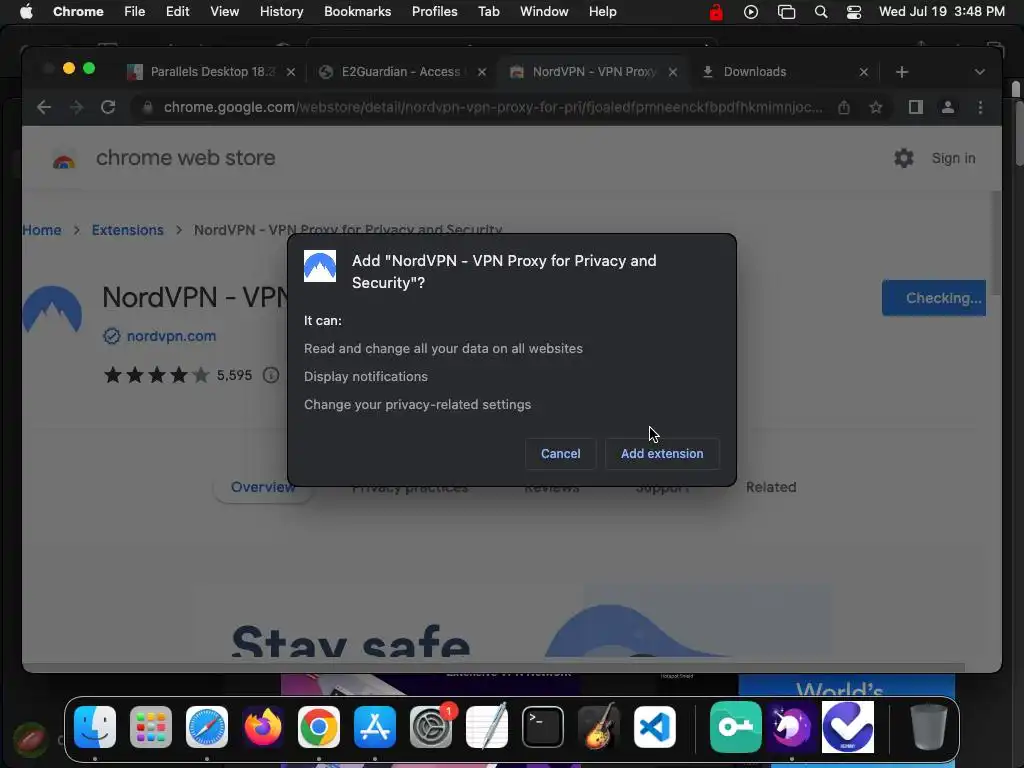The image size is (1024, 768).
Task: Open GarageBand from the Dock
Action: tap(599, 727)
